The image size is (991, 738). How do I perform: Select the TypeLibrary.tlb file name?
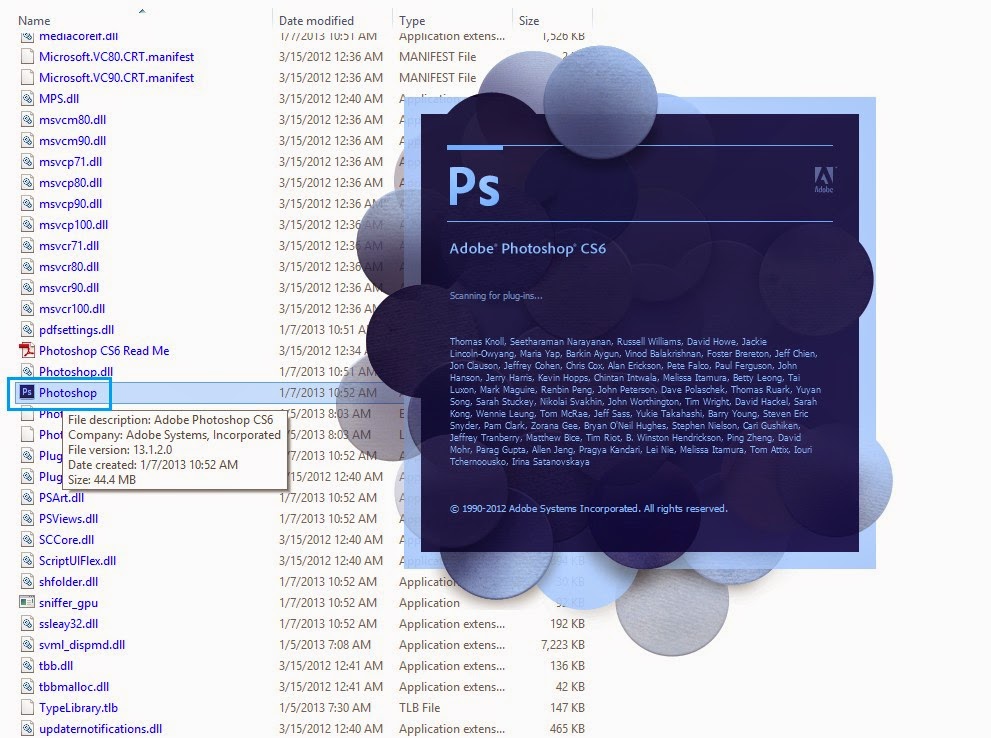point(78,708)
